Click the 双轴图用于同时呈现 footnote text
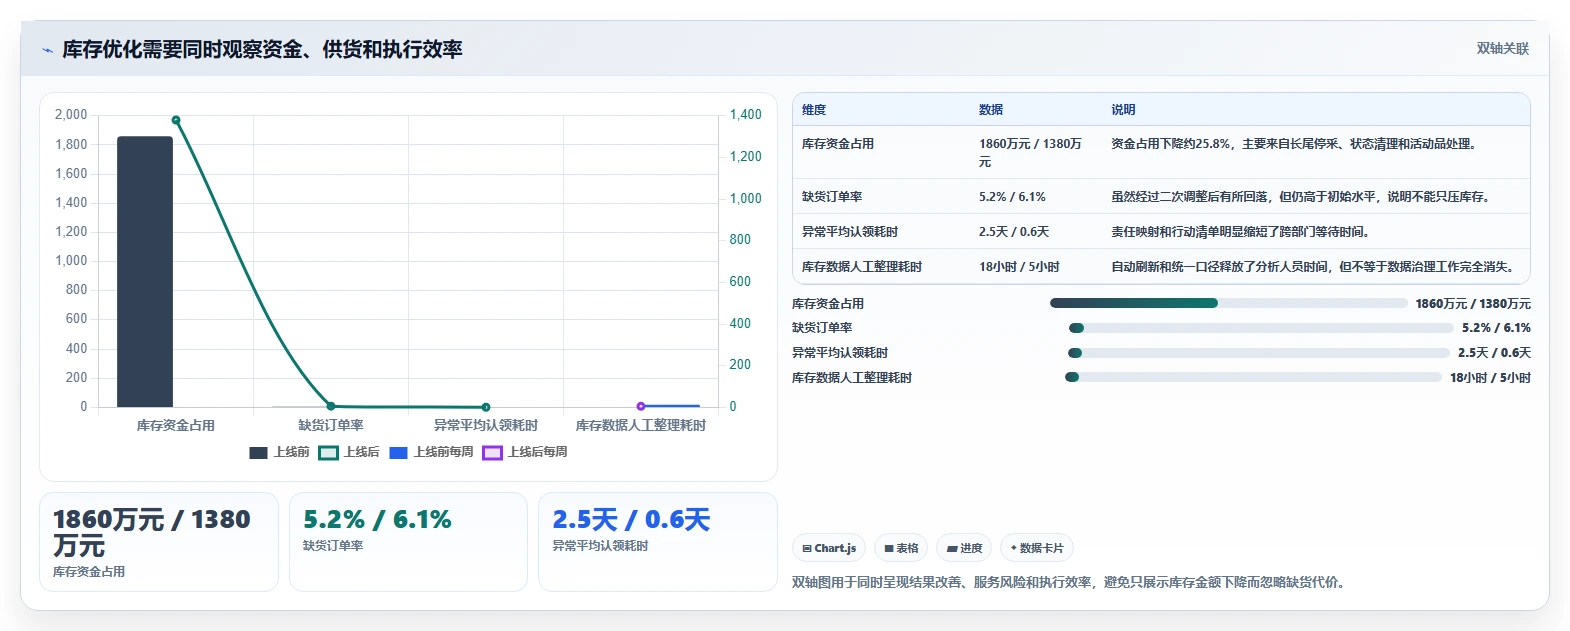The image size is (1570, 631). [1068, 582]
